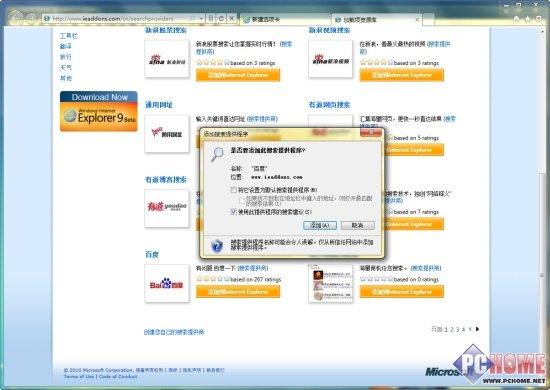Open the 通用网址 heading link

click(159, 105)
